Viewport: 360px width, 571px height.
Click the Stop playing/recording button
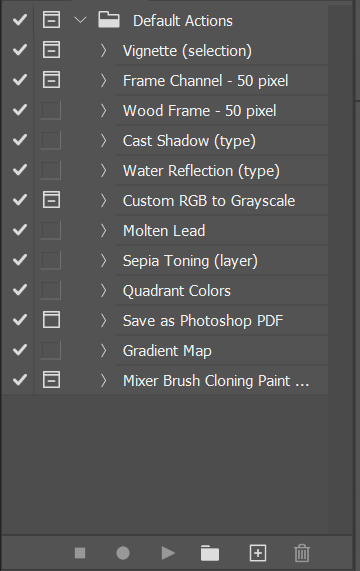(x=80, y=553)
